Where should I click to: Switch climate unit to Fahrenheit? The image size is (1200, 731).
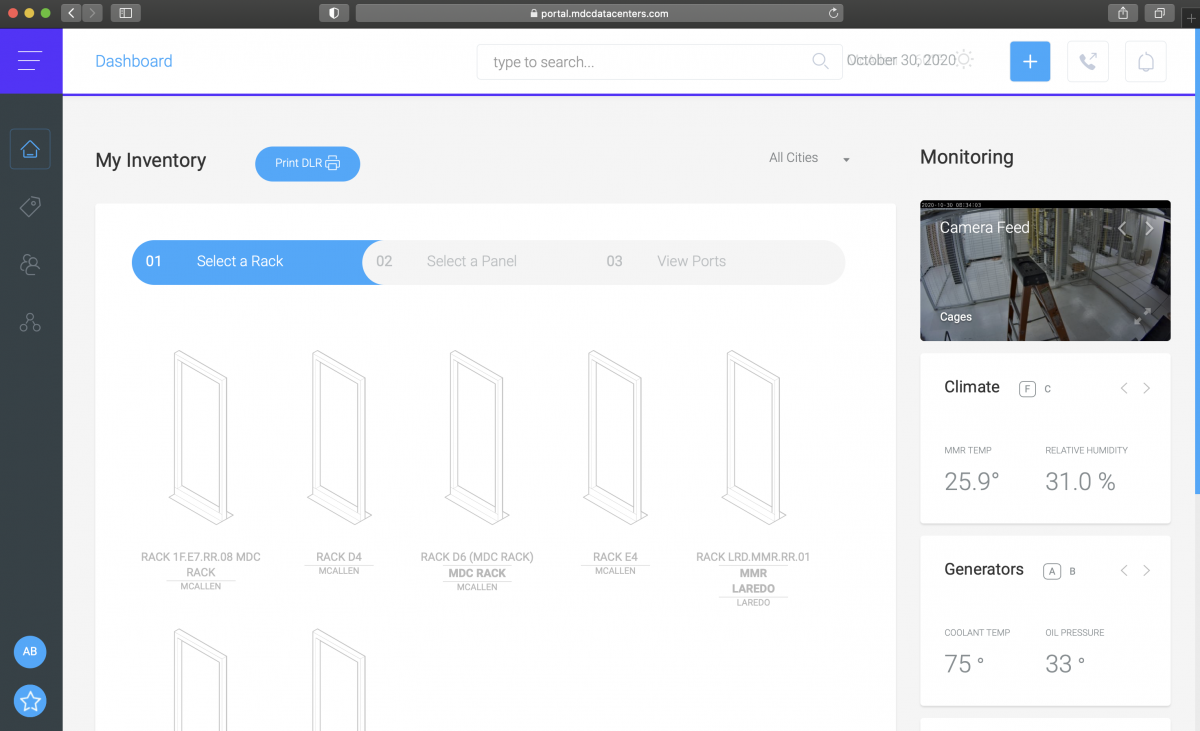tap(1027, 389)
